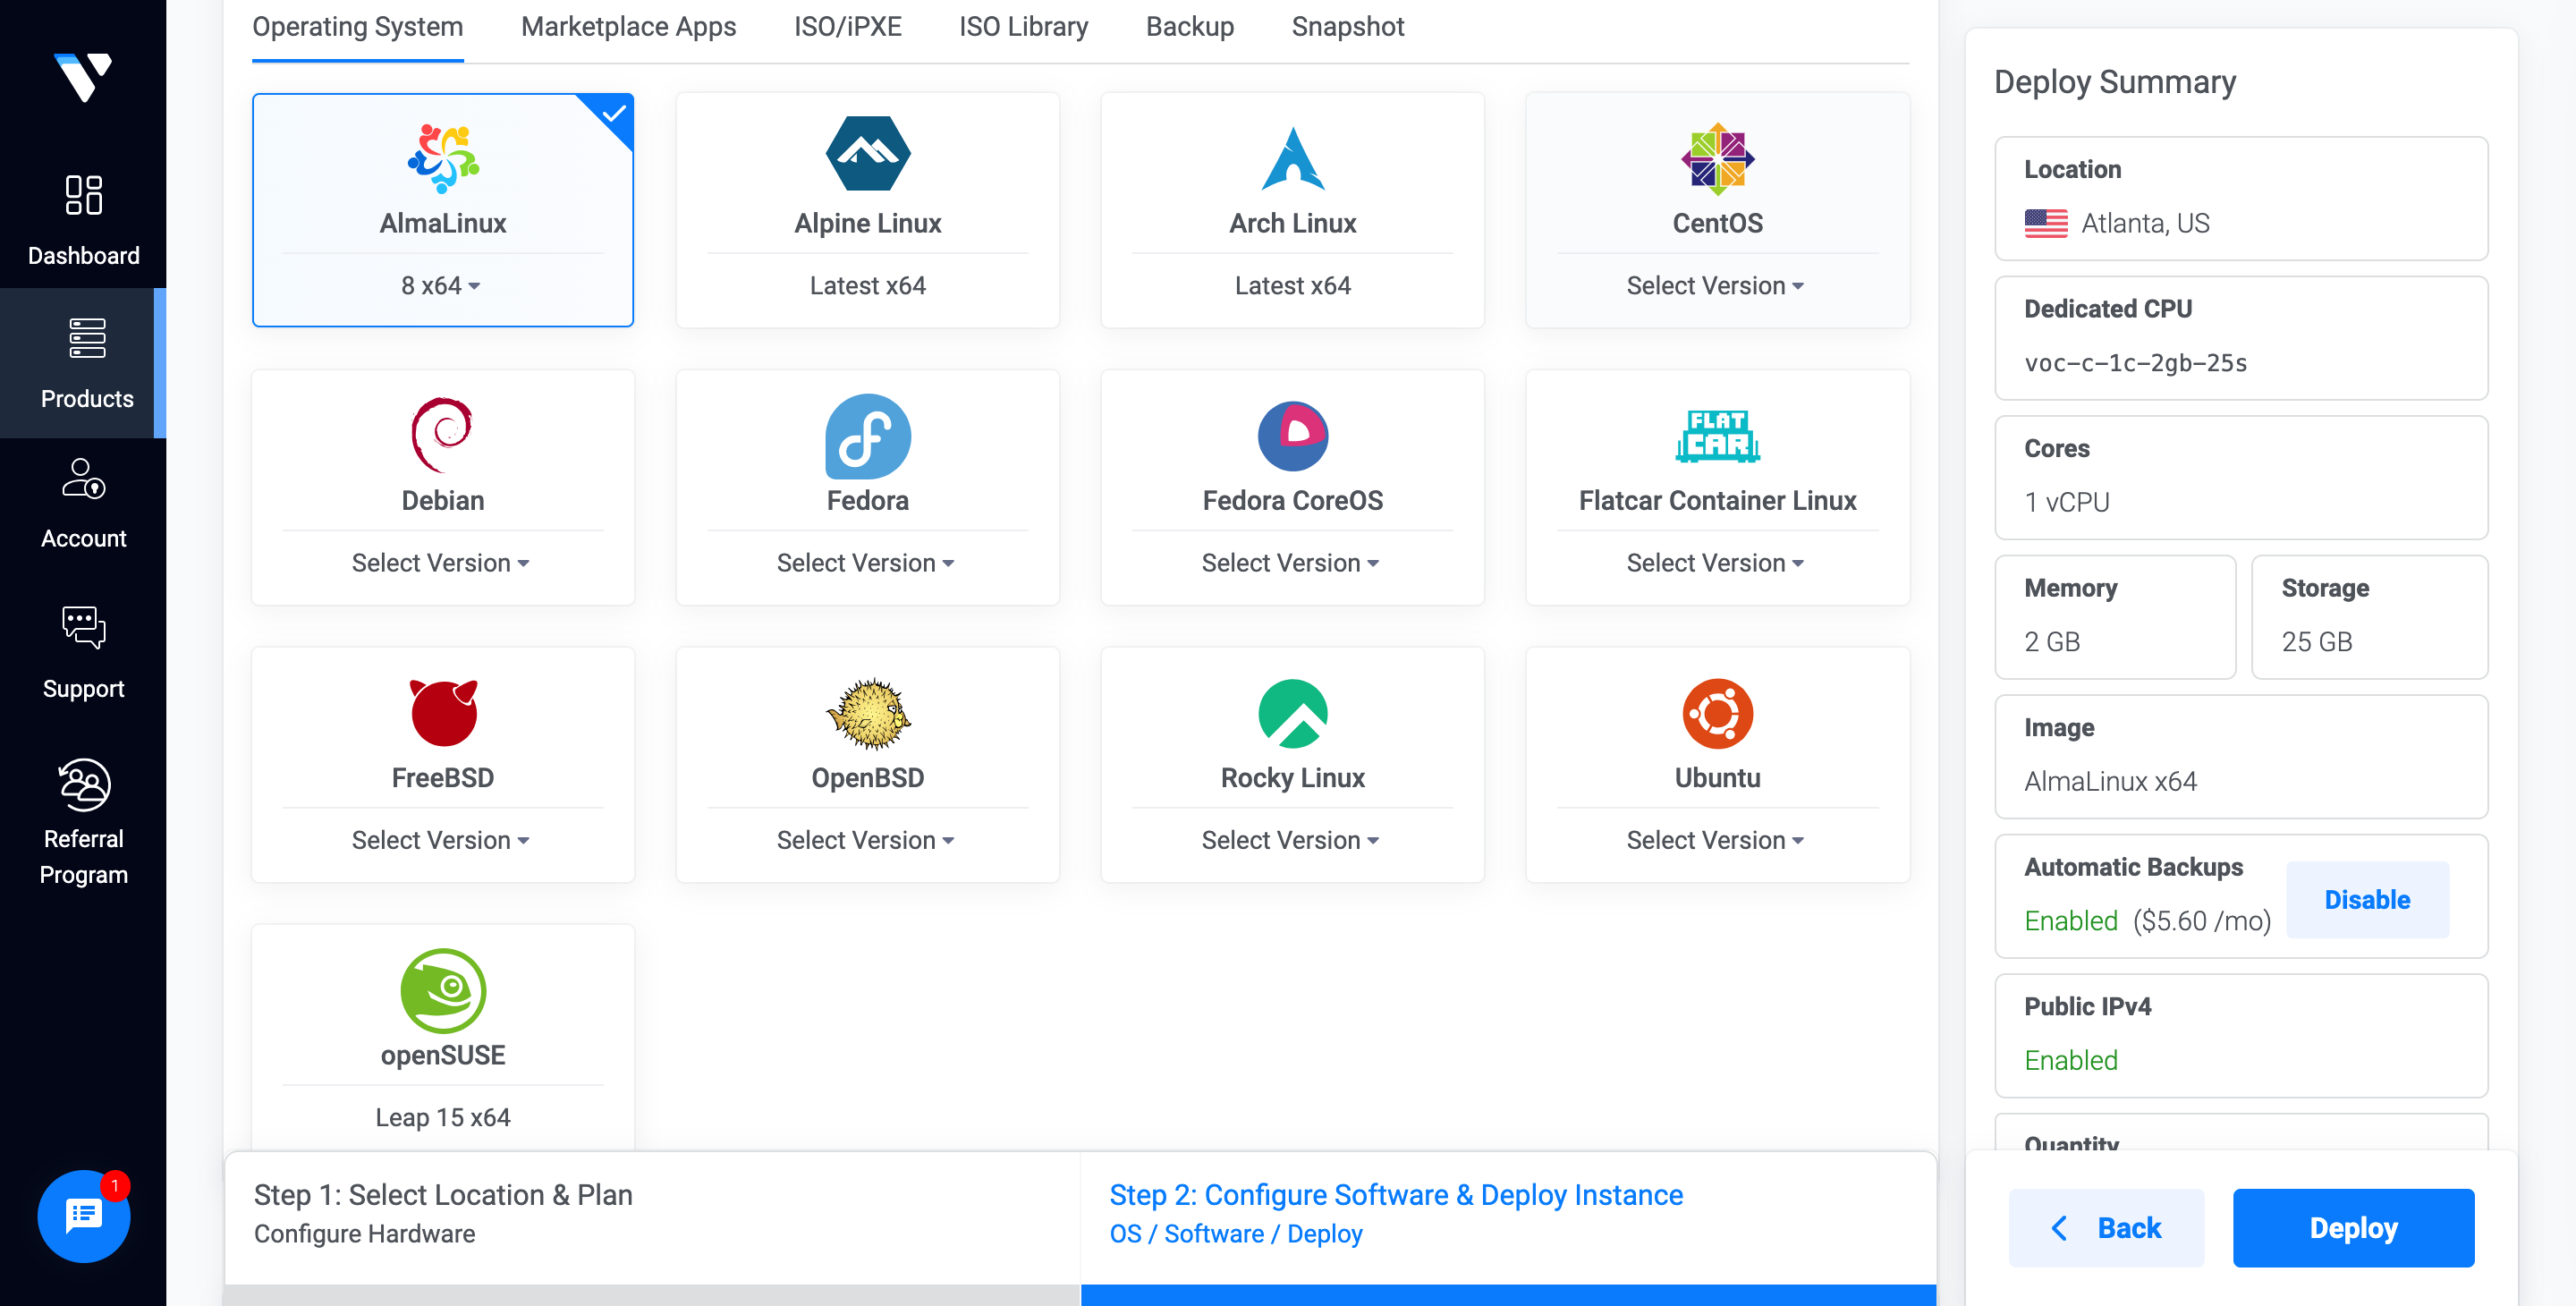This screenshot has width=2576, height=1306.
Task: Open the Ubuntu Select Version dropdown
Action: pos(1716,840)
